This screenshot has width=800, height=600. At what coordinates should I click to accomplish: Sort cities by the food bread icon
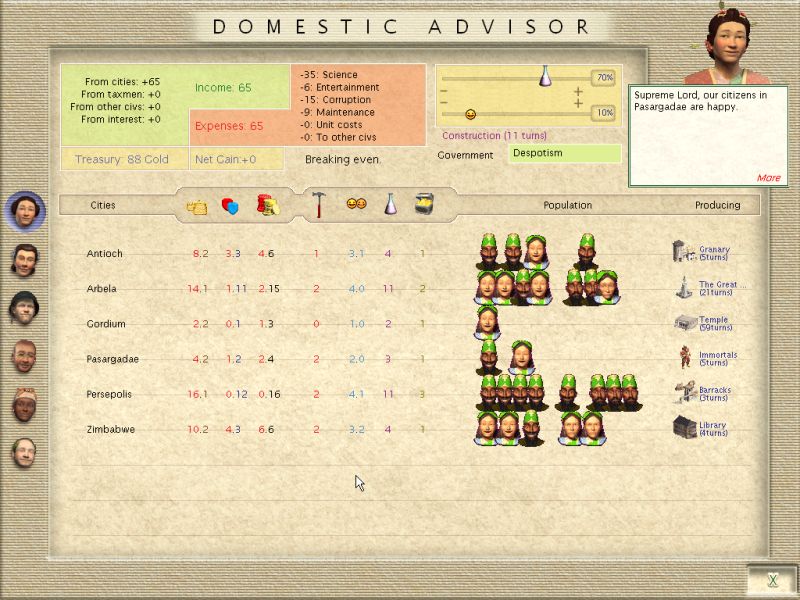pyautogui.click(x=197, y=207)
